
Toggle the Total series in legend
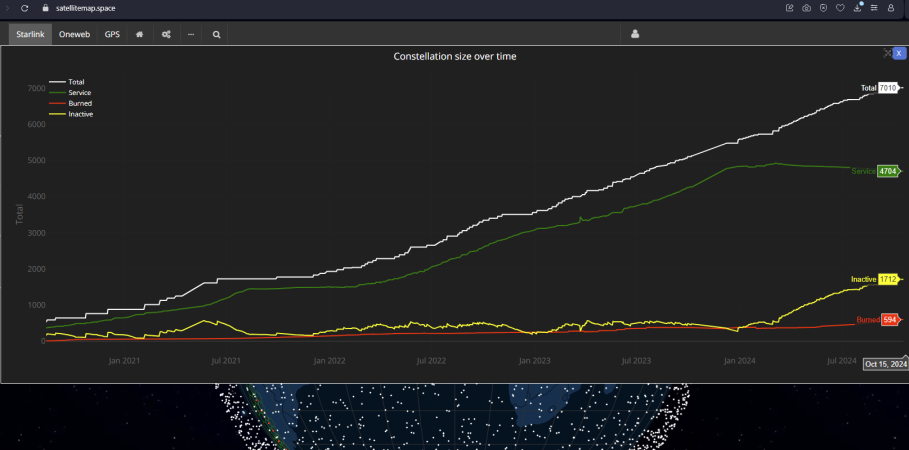point(67,82)
